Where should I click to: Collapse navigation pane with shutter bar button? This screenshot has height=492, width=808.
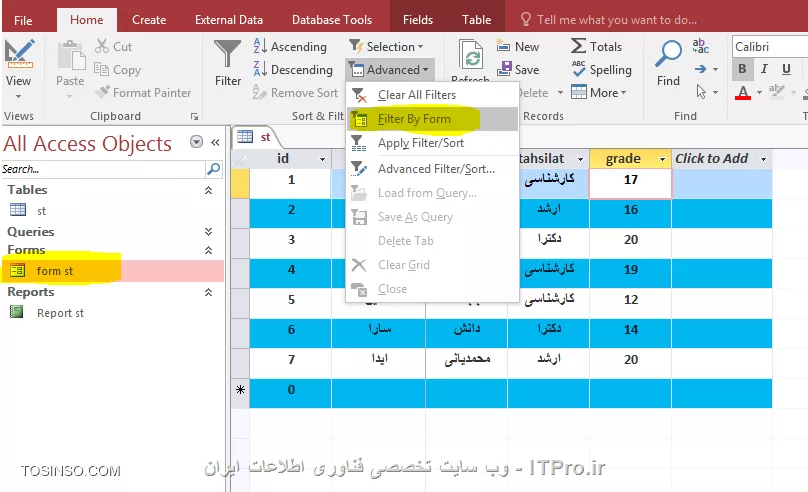215,142
